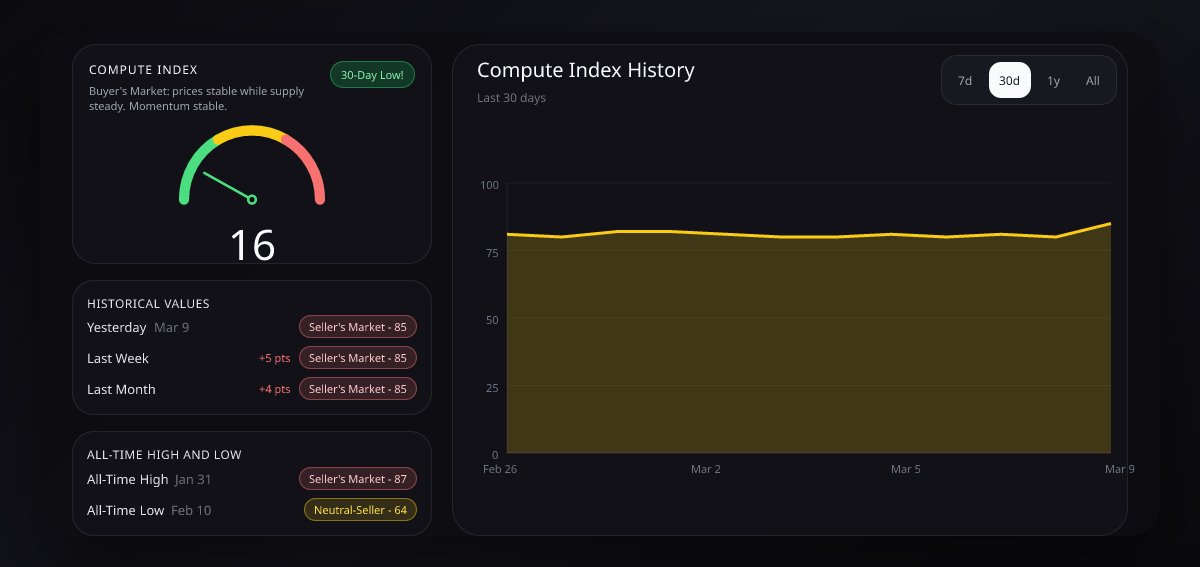Switch chart range to 7d
The width and height of the screenshot is (1200, 567).
[965, 81]
